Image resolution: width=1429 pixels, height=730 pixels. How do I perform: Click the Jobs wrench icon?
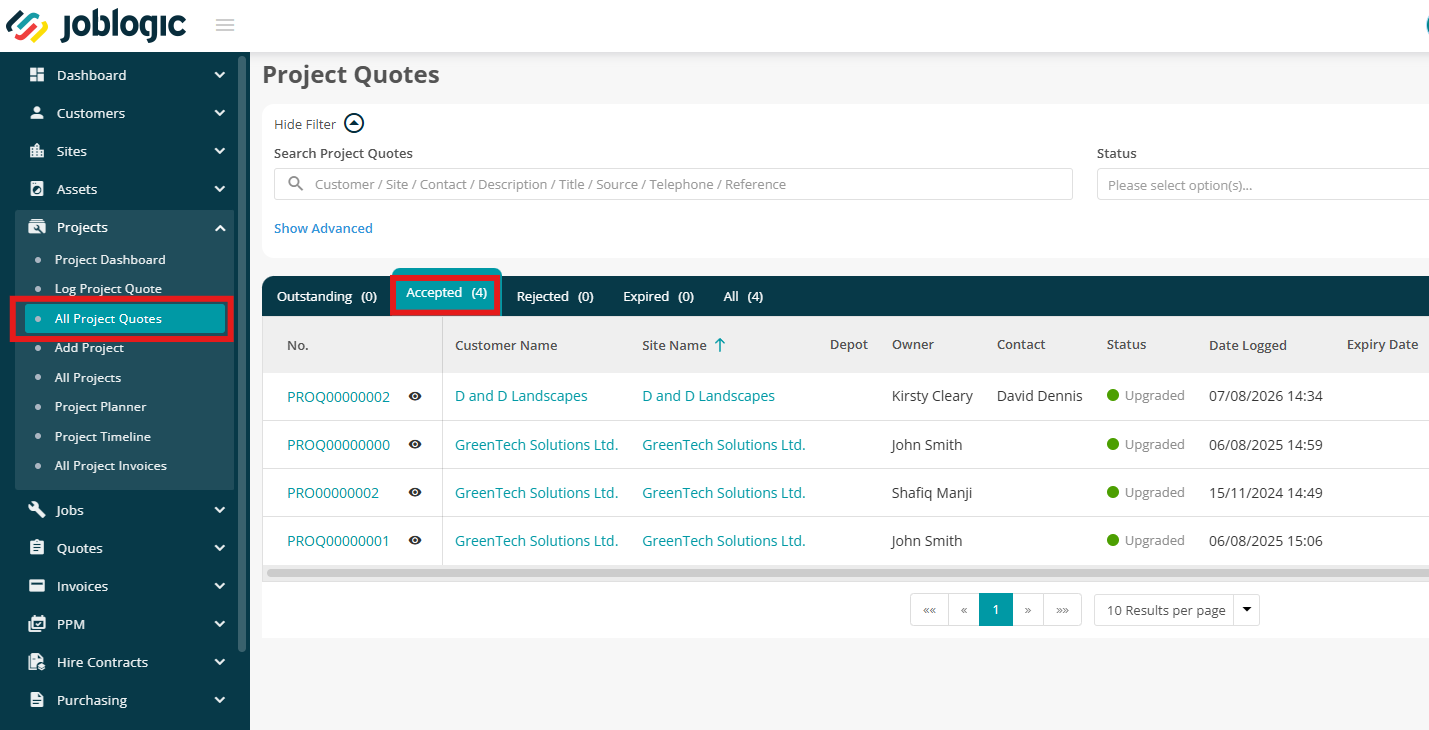point(37,510)
